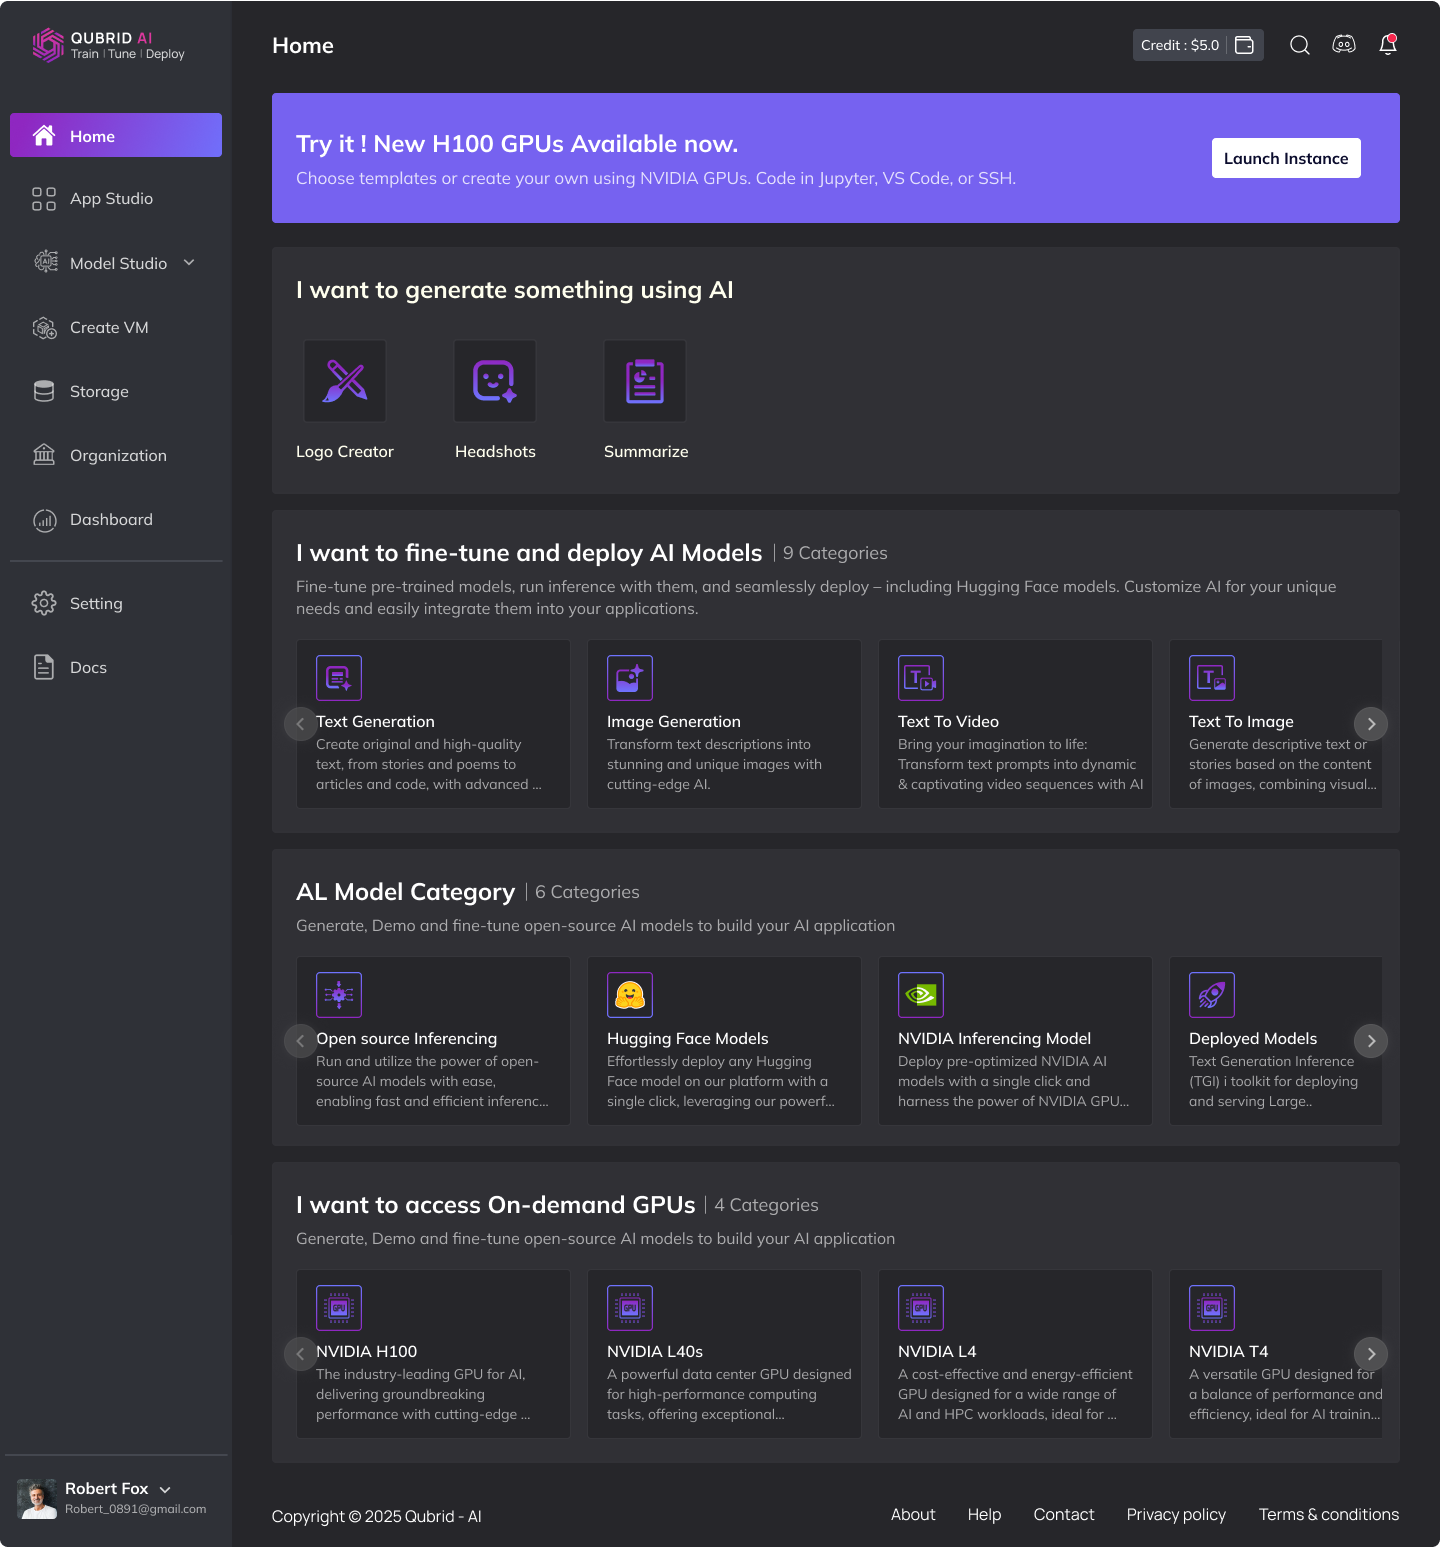The width and height of the screenshot is (1440, 1547).
Task: Open Model Studio menu item
Action: tap(116, 263)
